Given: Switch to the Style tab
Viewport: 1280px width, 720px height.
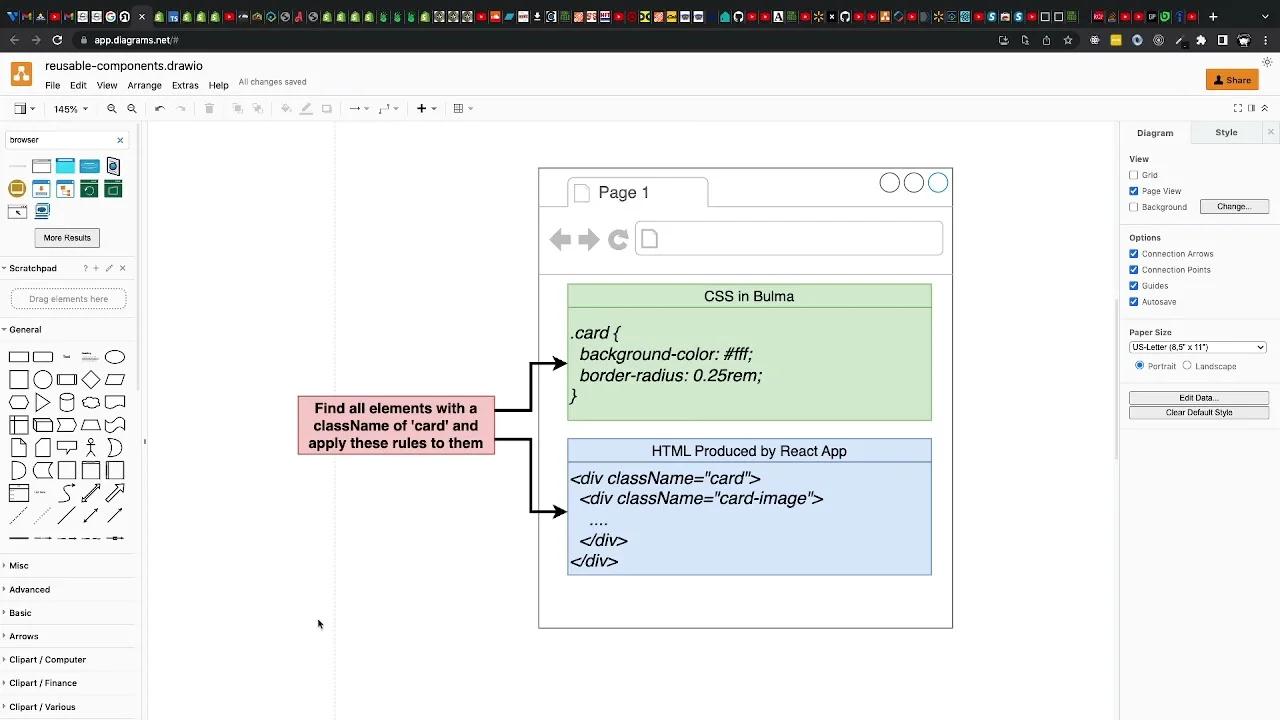Looking at the screenshot, I should (1225, 132).
